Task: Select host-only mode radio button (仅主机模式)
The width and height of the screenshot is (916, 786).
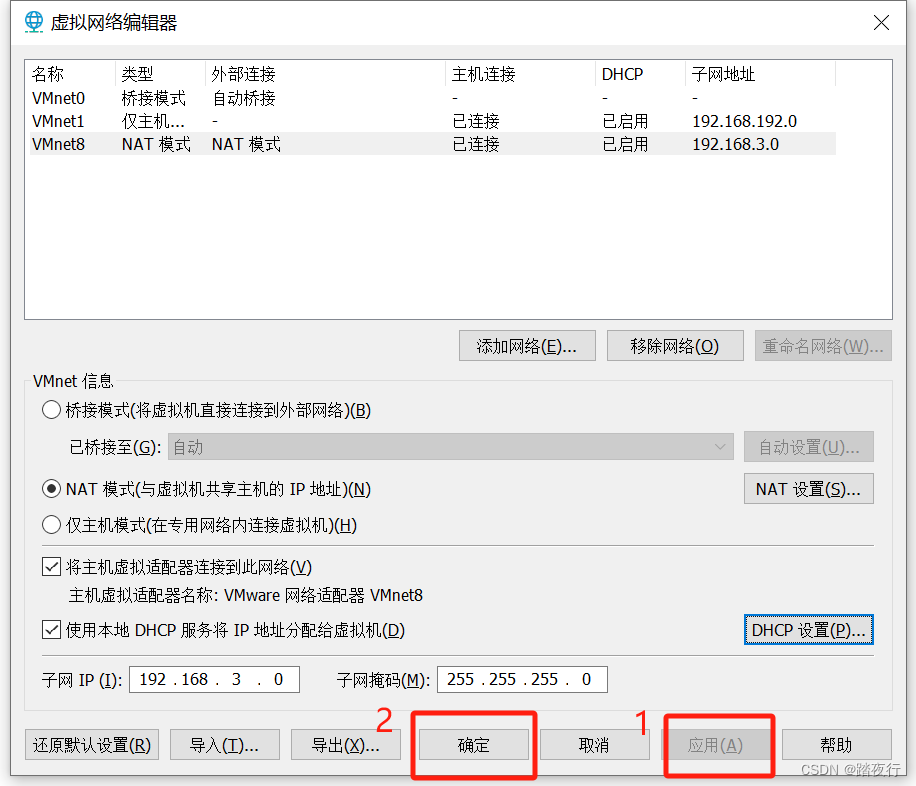Action: point(51,525)
